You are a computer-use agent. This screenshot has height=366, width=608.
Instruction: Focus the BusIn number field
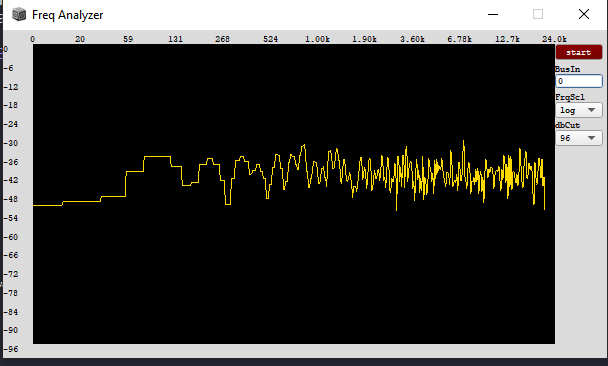579,81
